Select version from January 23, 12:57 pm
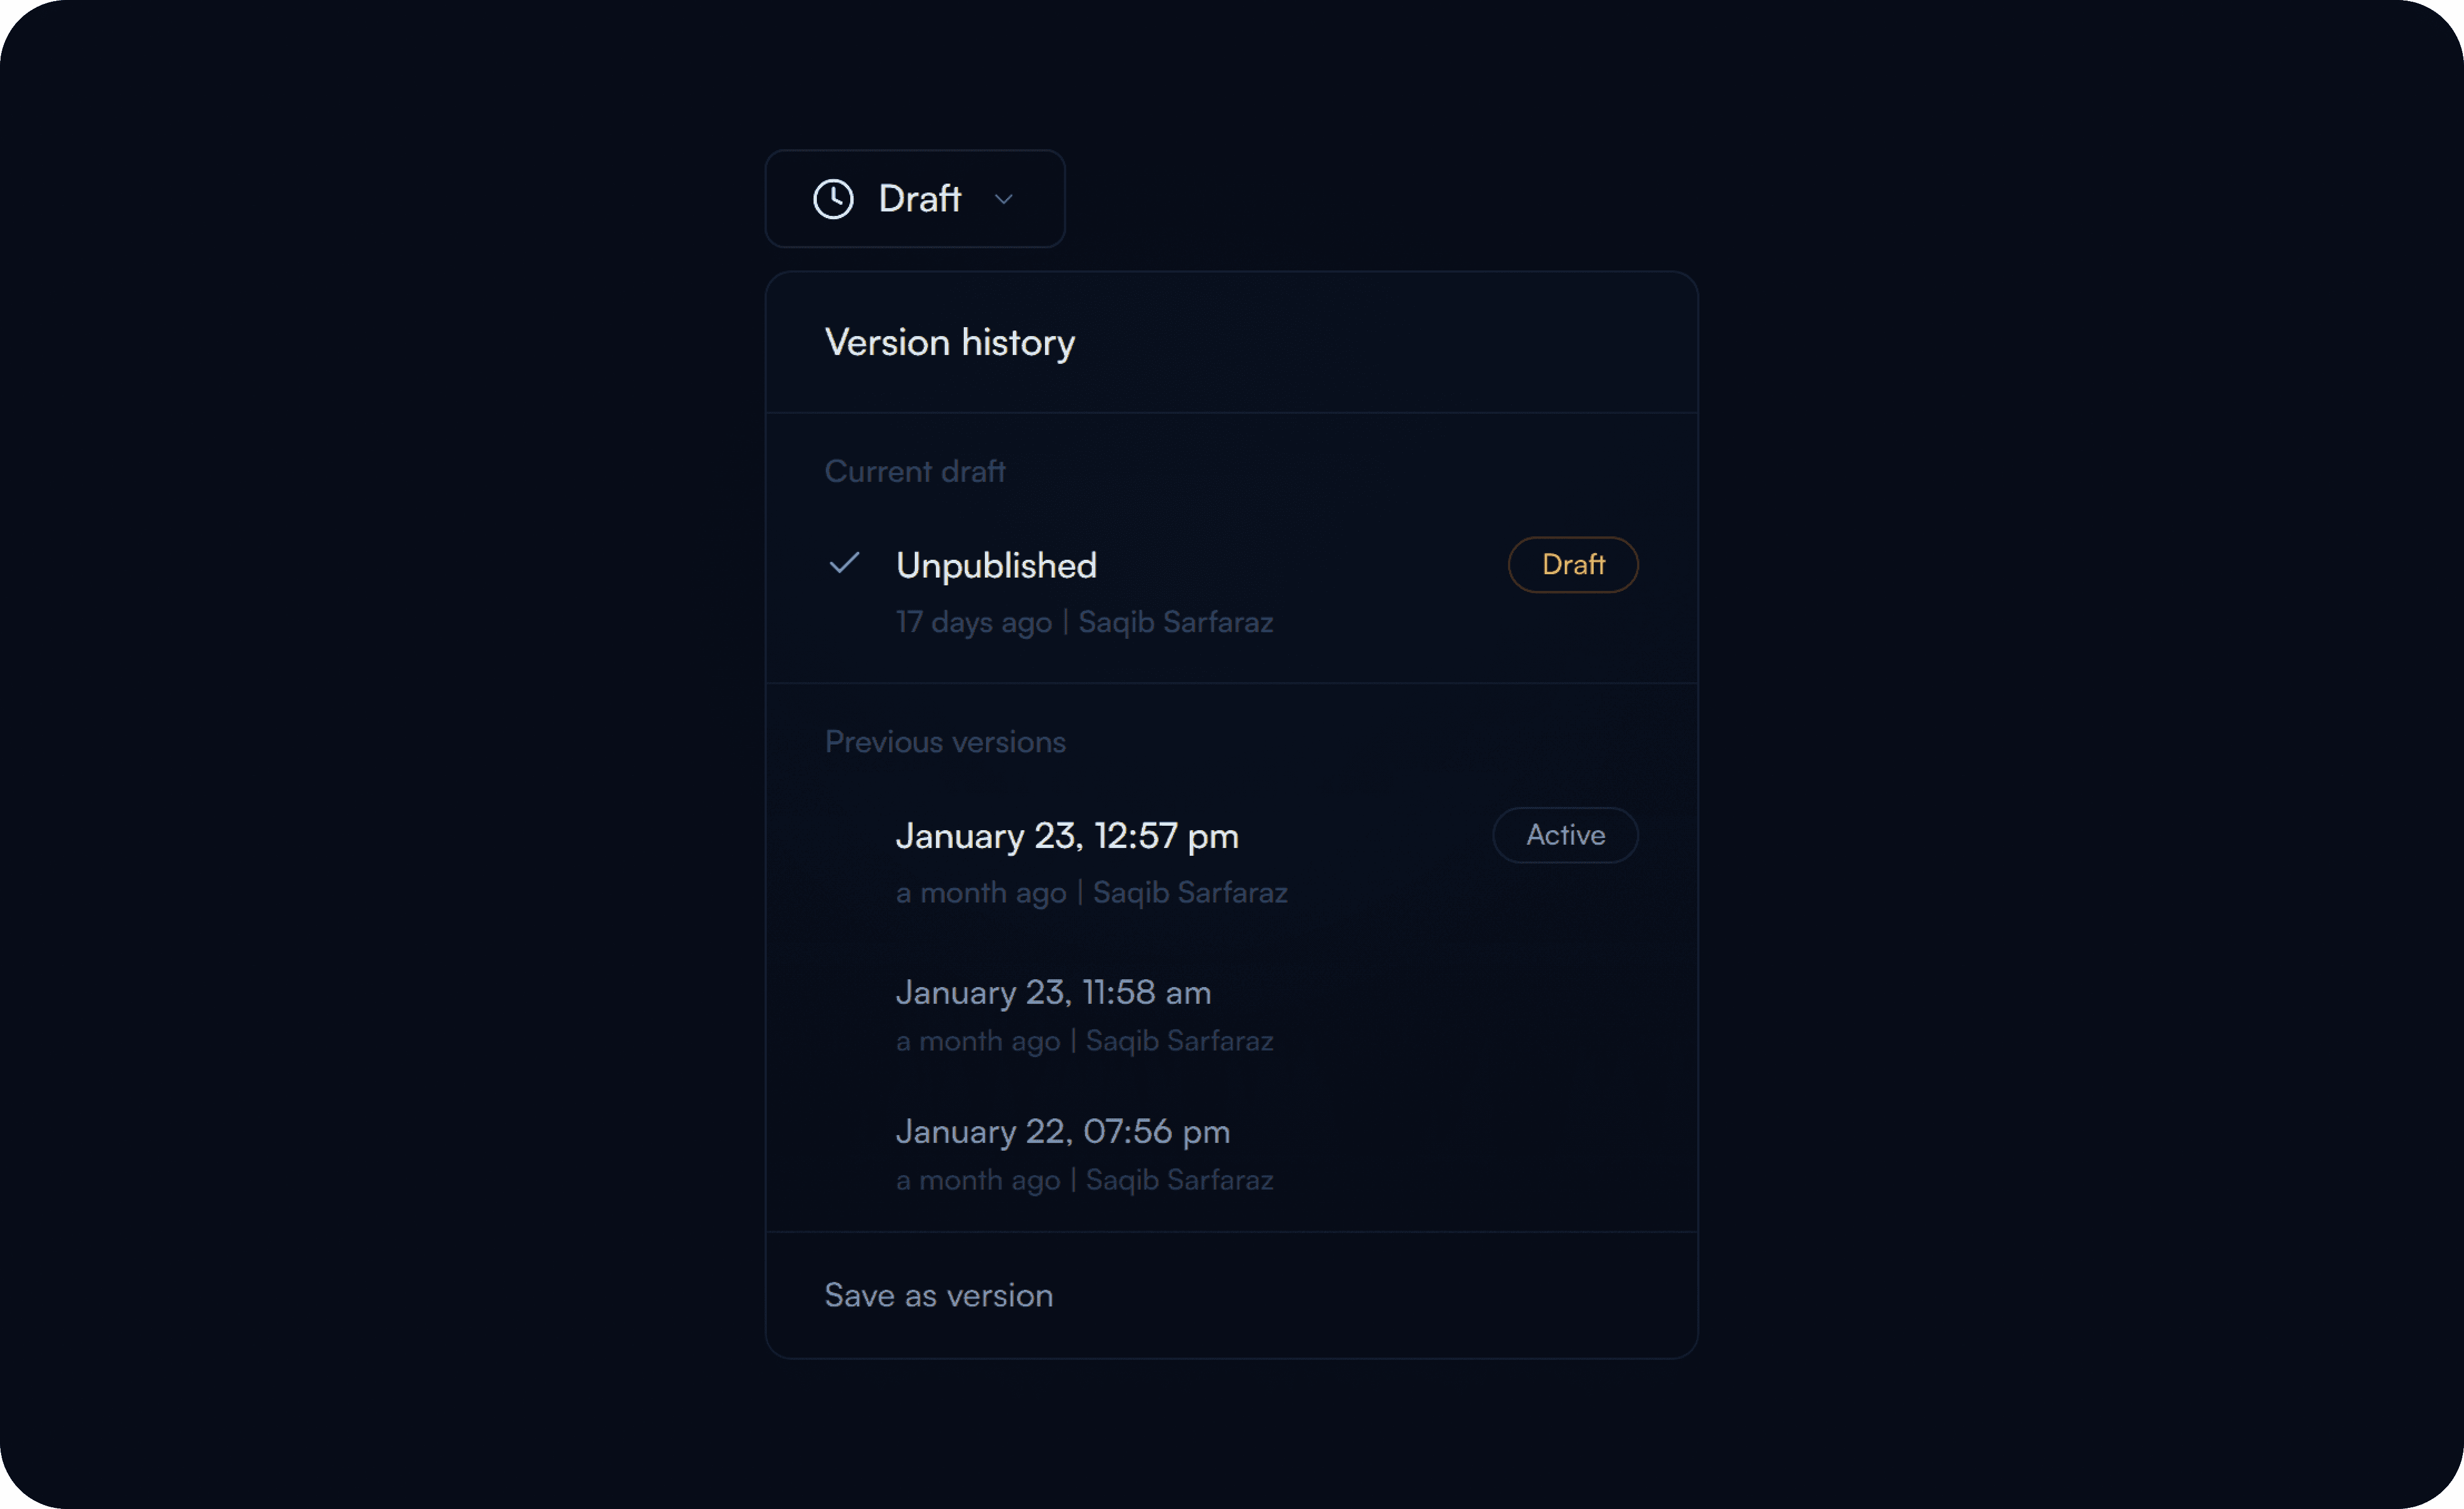Screen dimensions: 2464x1509 pos(1066,836)
